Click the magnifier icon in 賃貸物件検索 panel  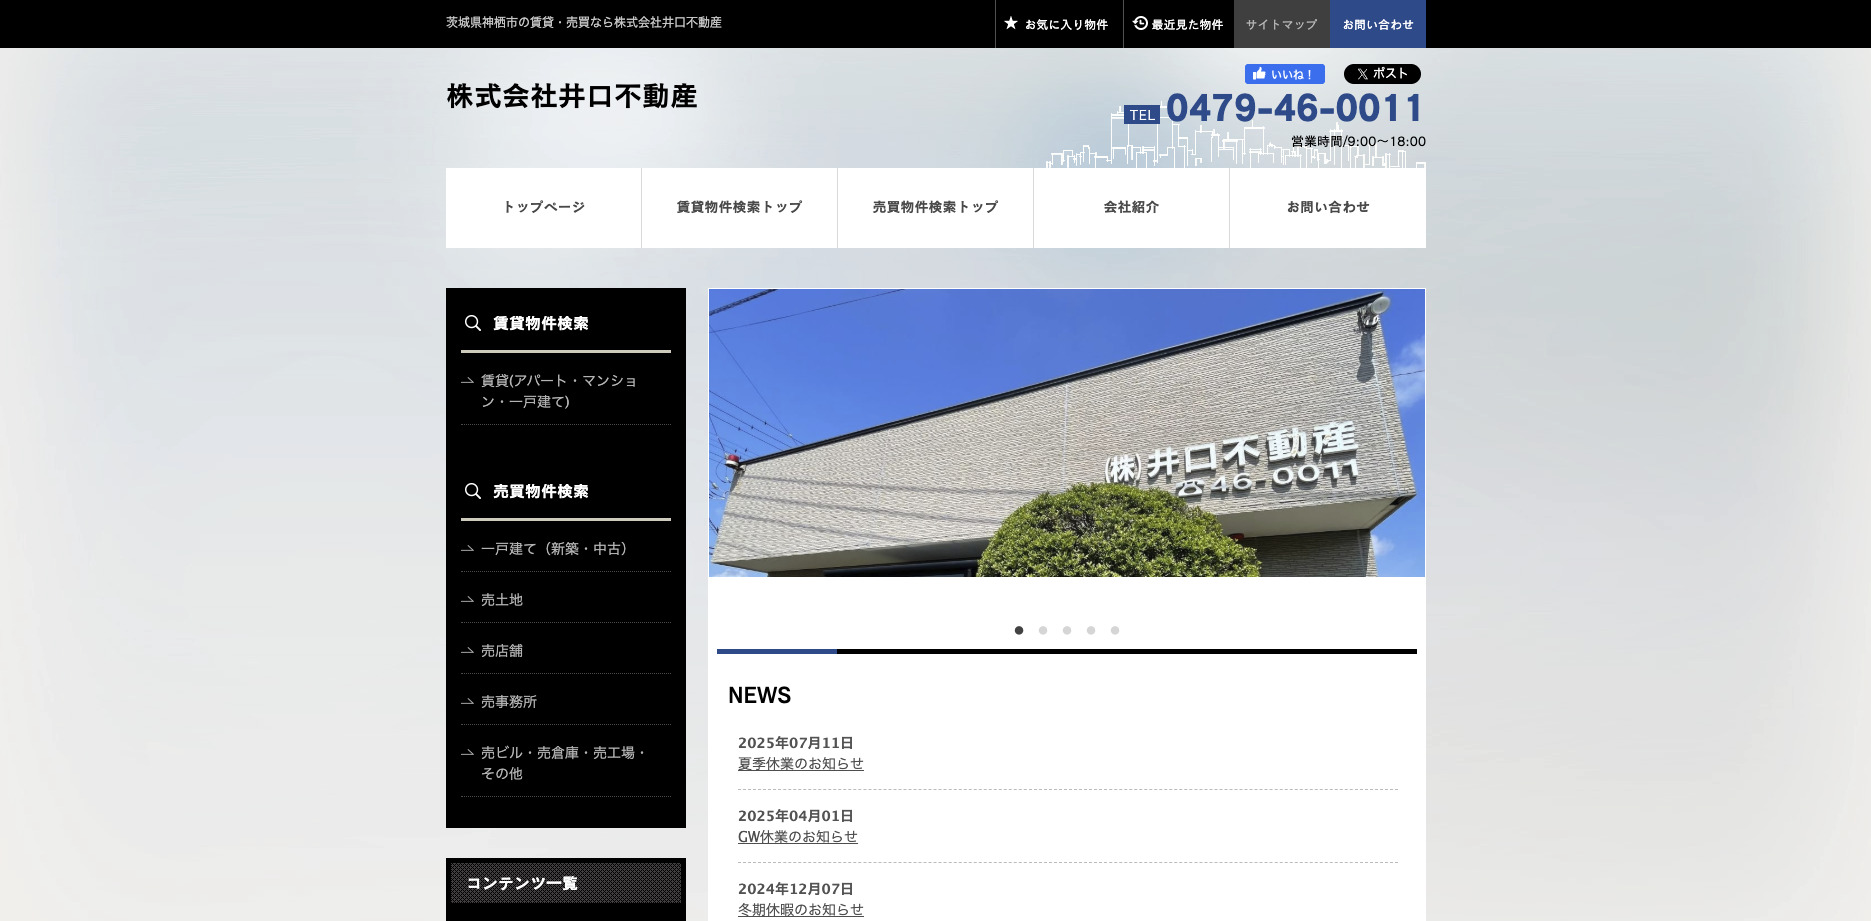[473, 323]
